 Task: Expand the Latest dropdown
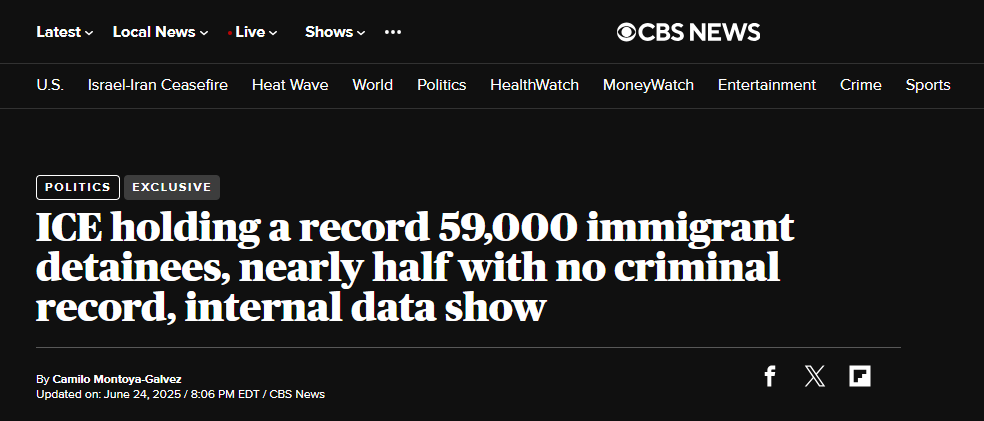pyautogui.click(x=65, y=32)
